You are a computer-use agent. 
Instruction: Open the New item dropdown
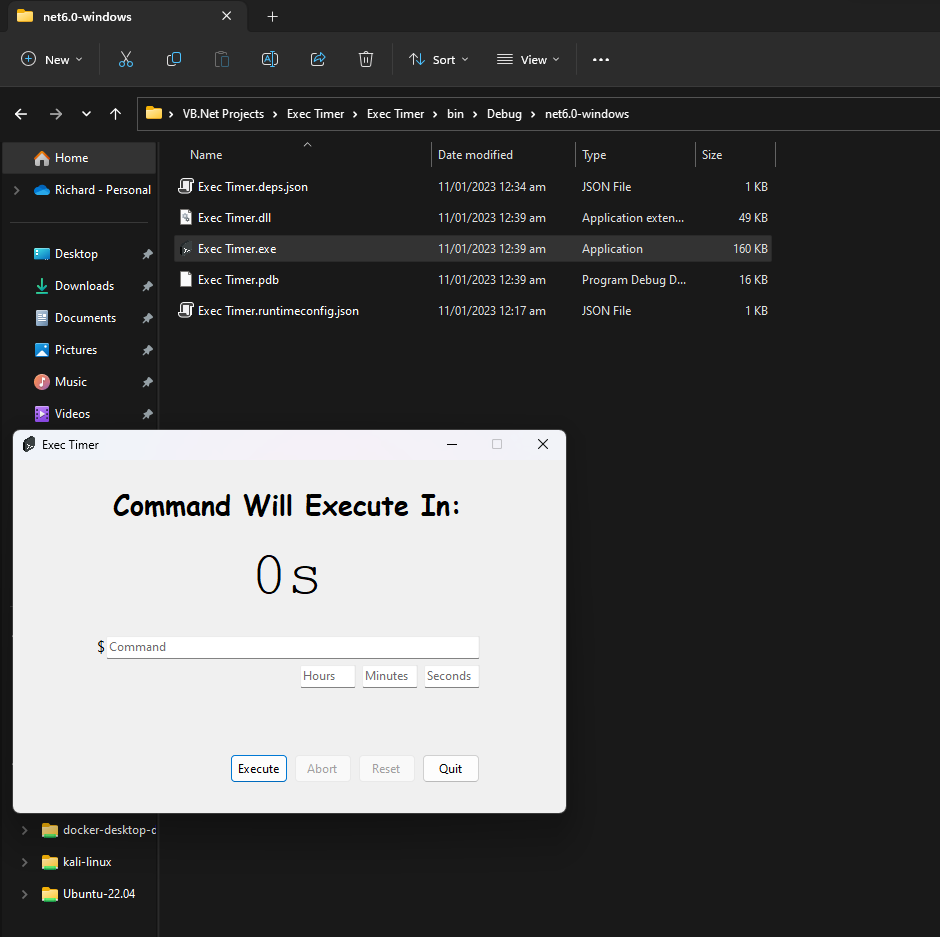[x=51, y=59]
